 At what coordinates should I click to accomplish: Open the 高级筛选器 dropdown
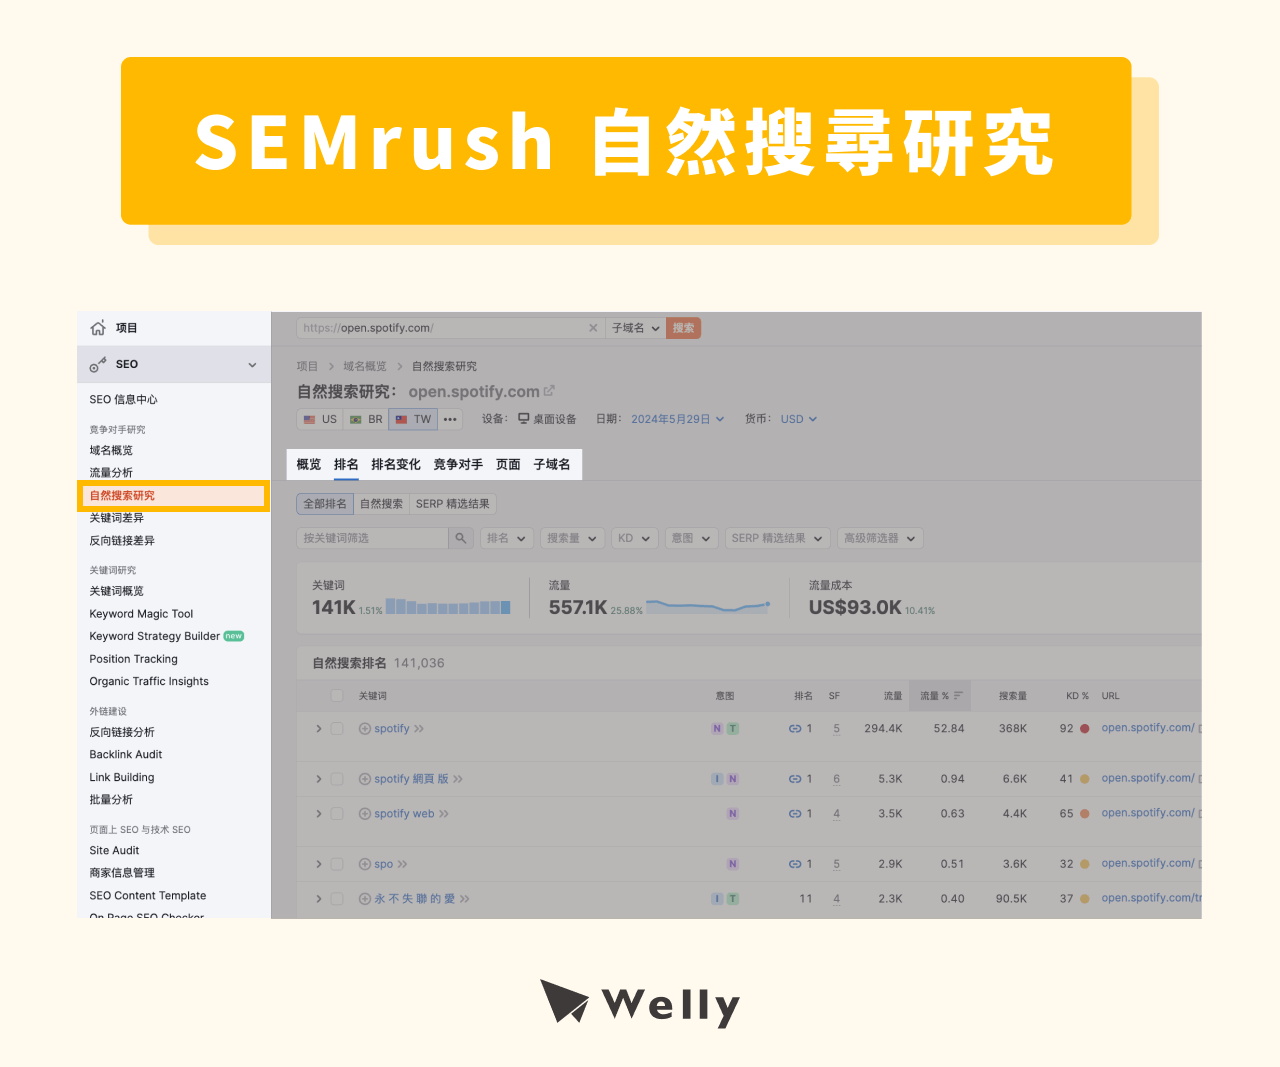pyautogui.click(x=880, y=538)
